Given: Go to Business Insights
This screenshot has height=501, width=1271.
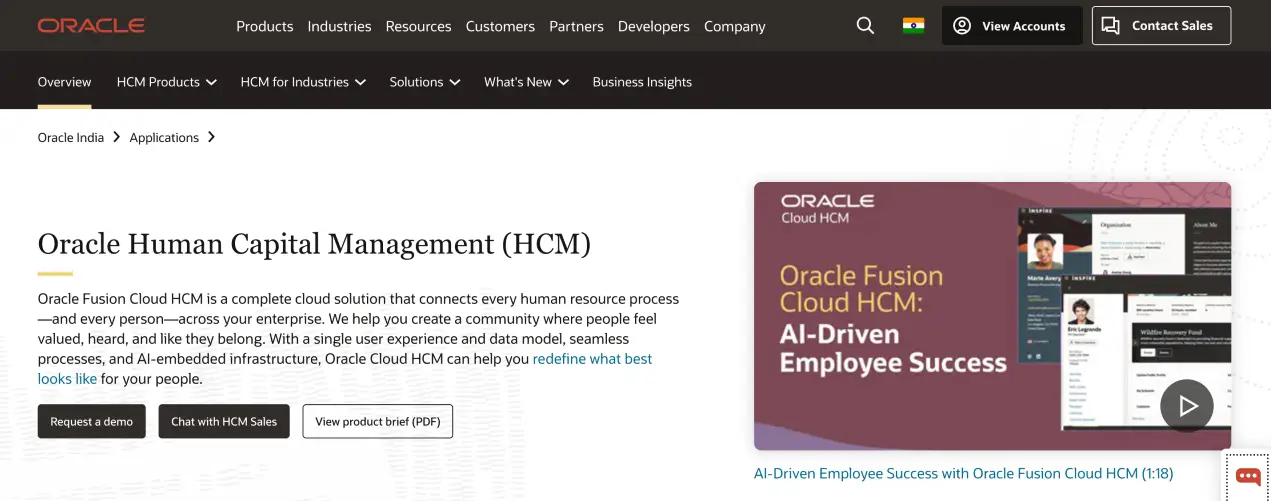Looking at the screenshot, I should (642, 82).
